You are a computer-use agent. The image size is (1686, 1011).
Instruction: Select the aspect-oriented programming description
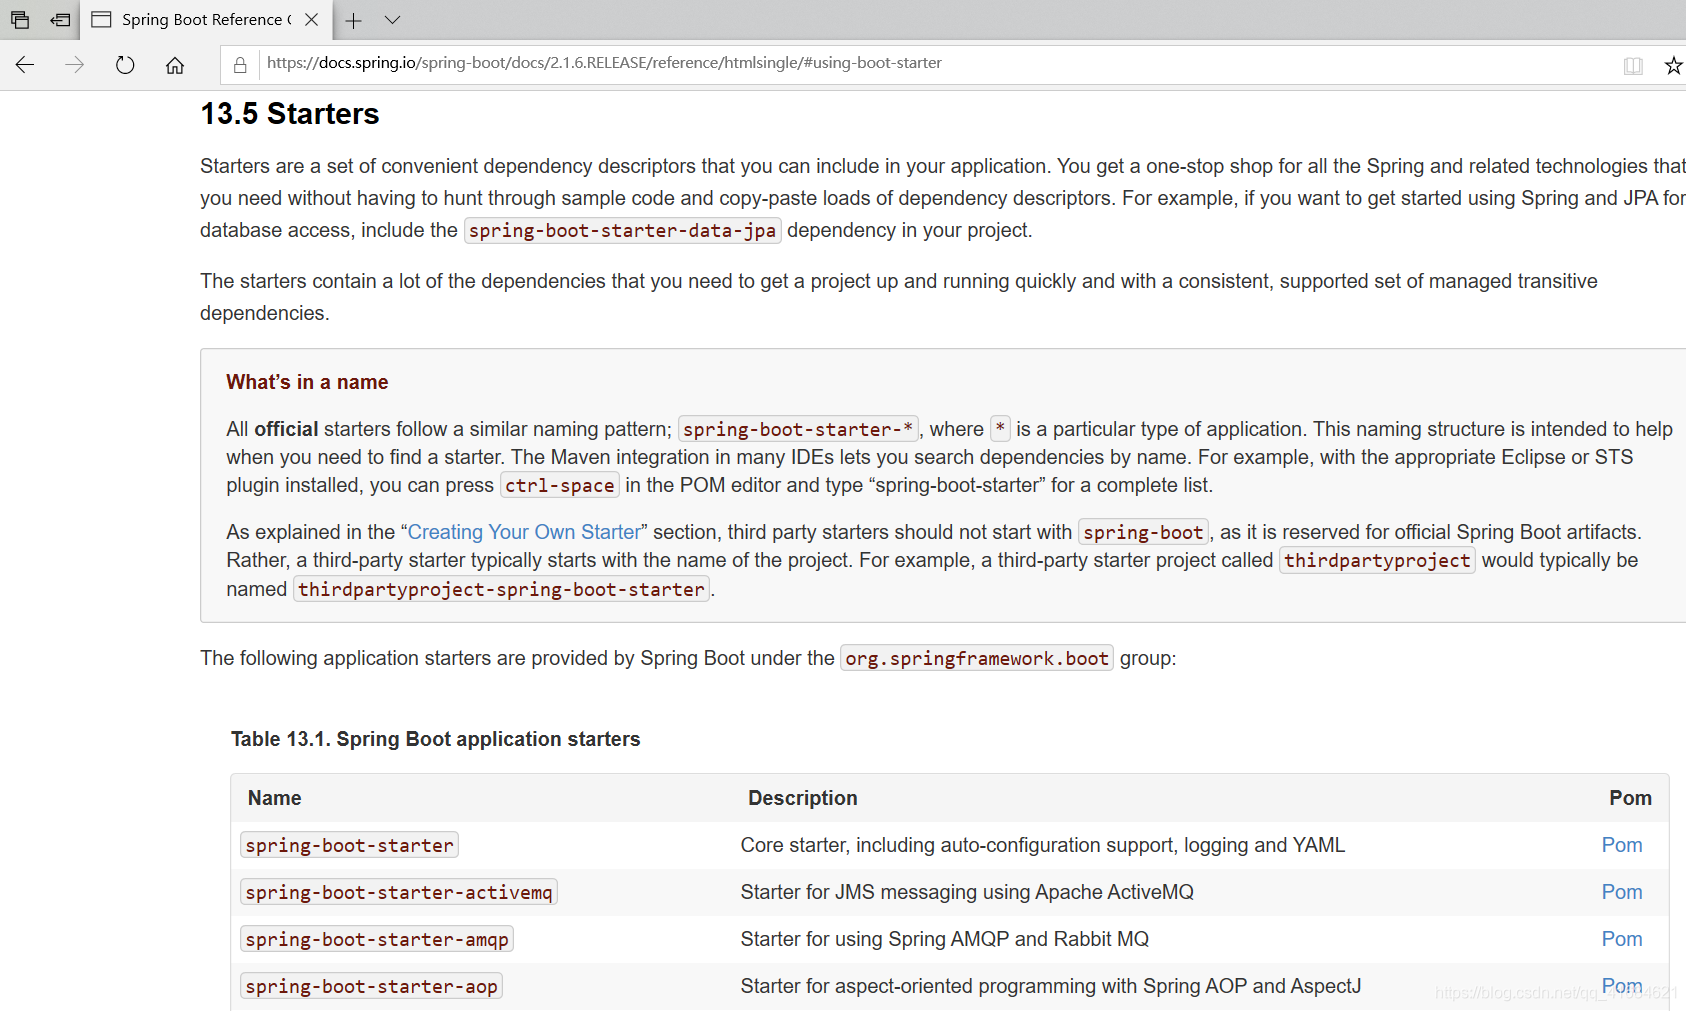1051,986
